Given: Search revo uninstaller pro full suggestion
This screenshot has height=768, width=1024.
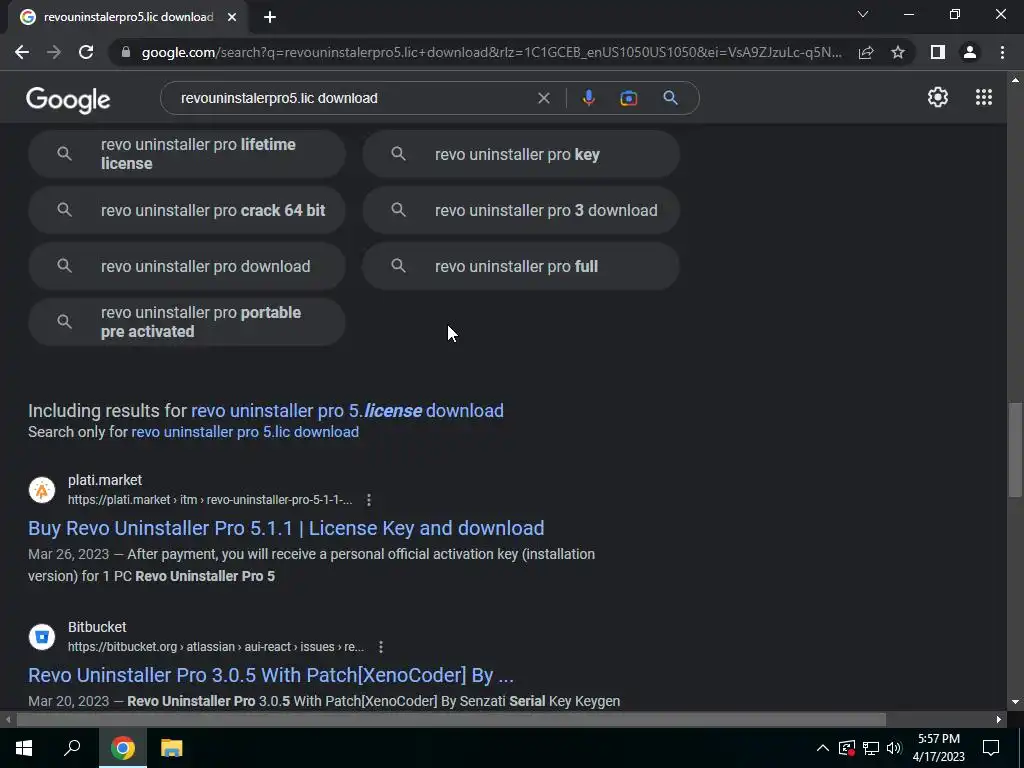Looking at the screenshot, I should [521, 266].
